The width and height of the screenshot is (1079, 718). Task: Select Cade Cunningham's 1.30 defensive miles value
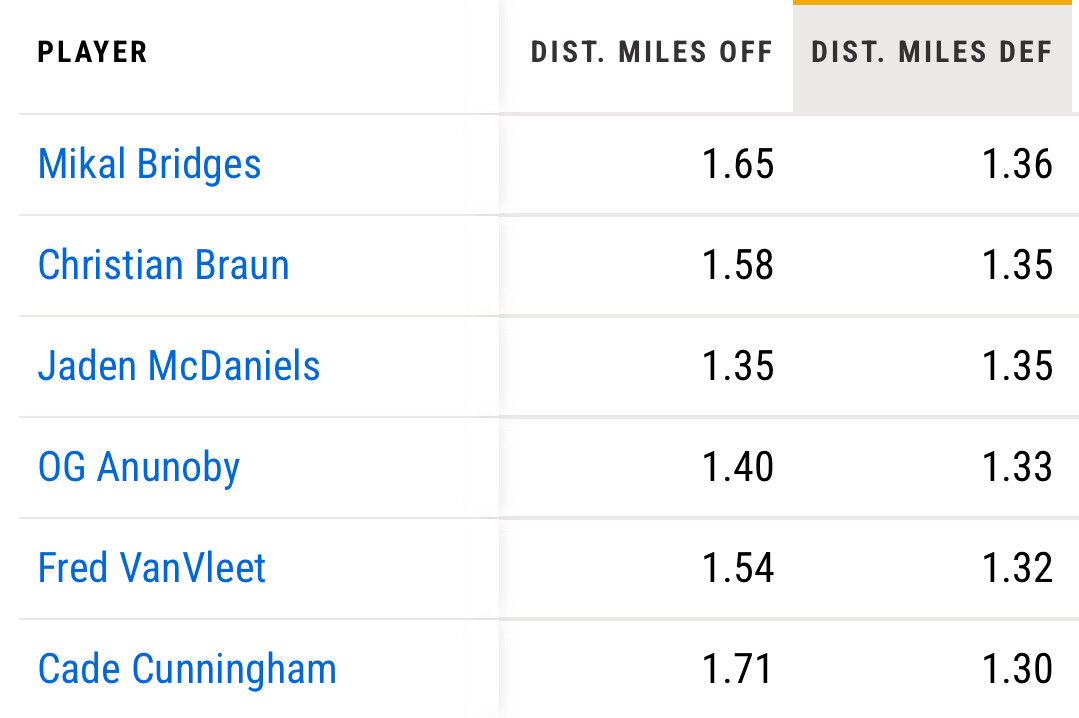click(1017, 669)
